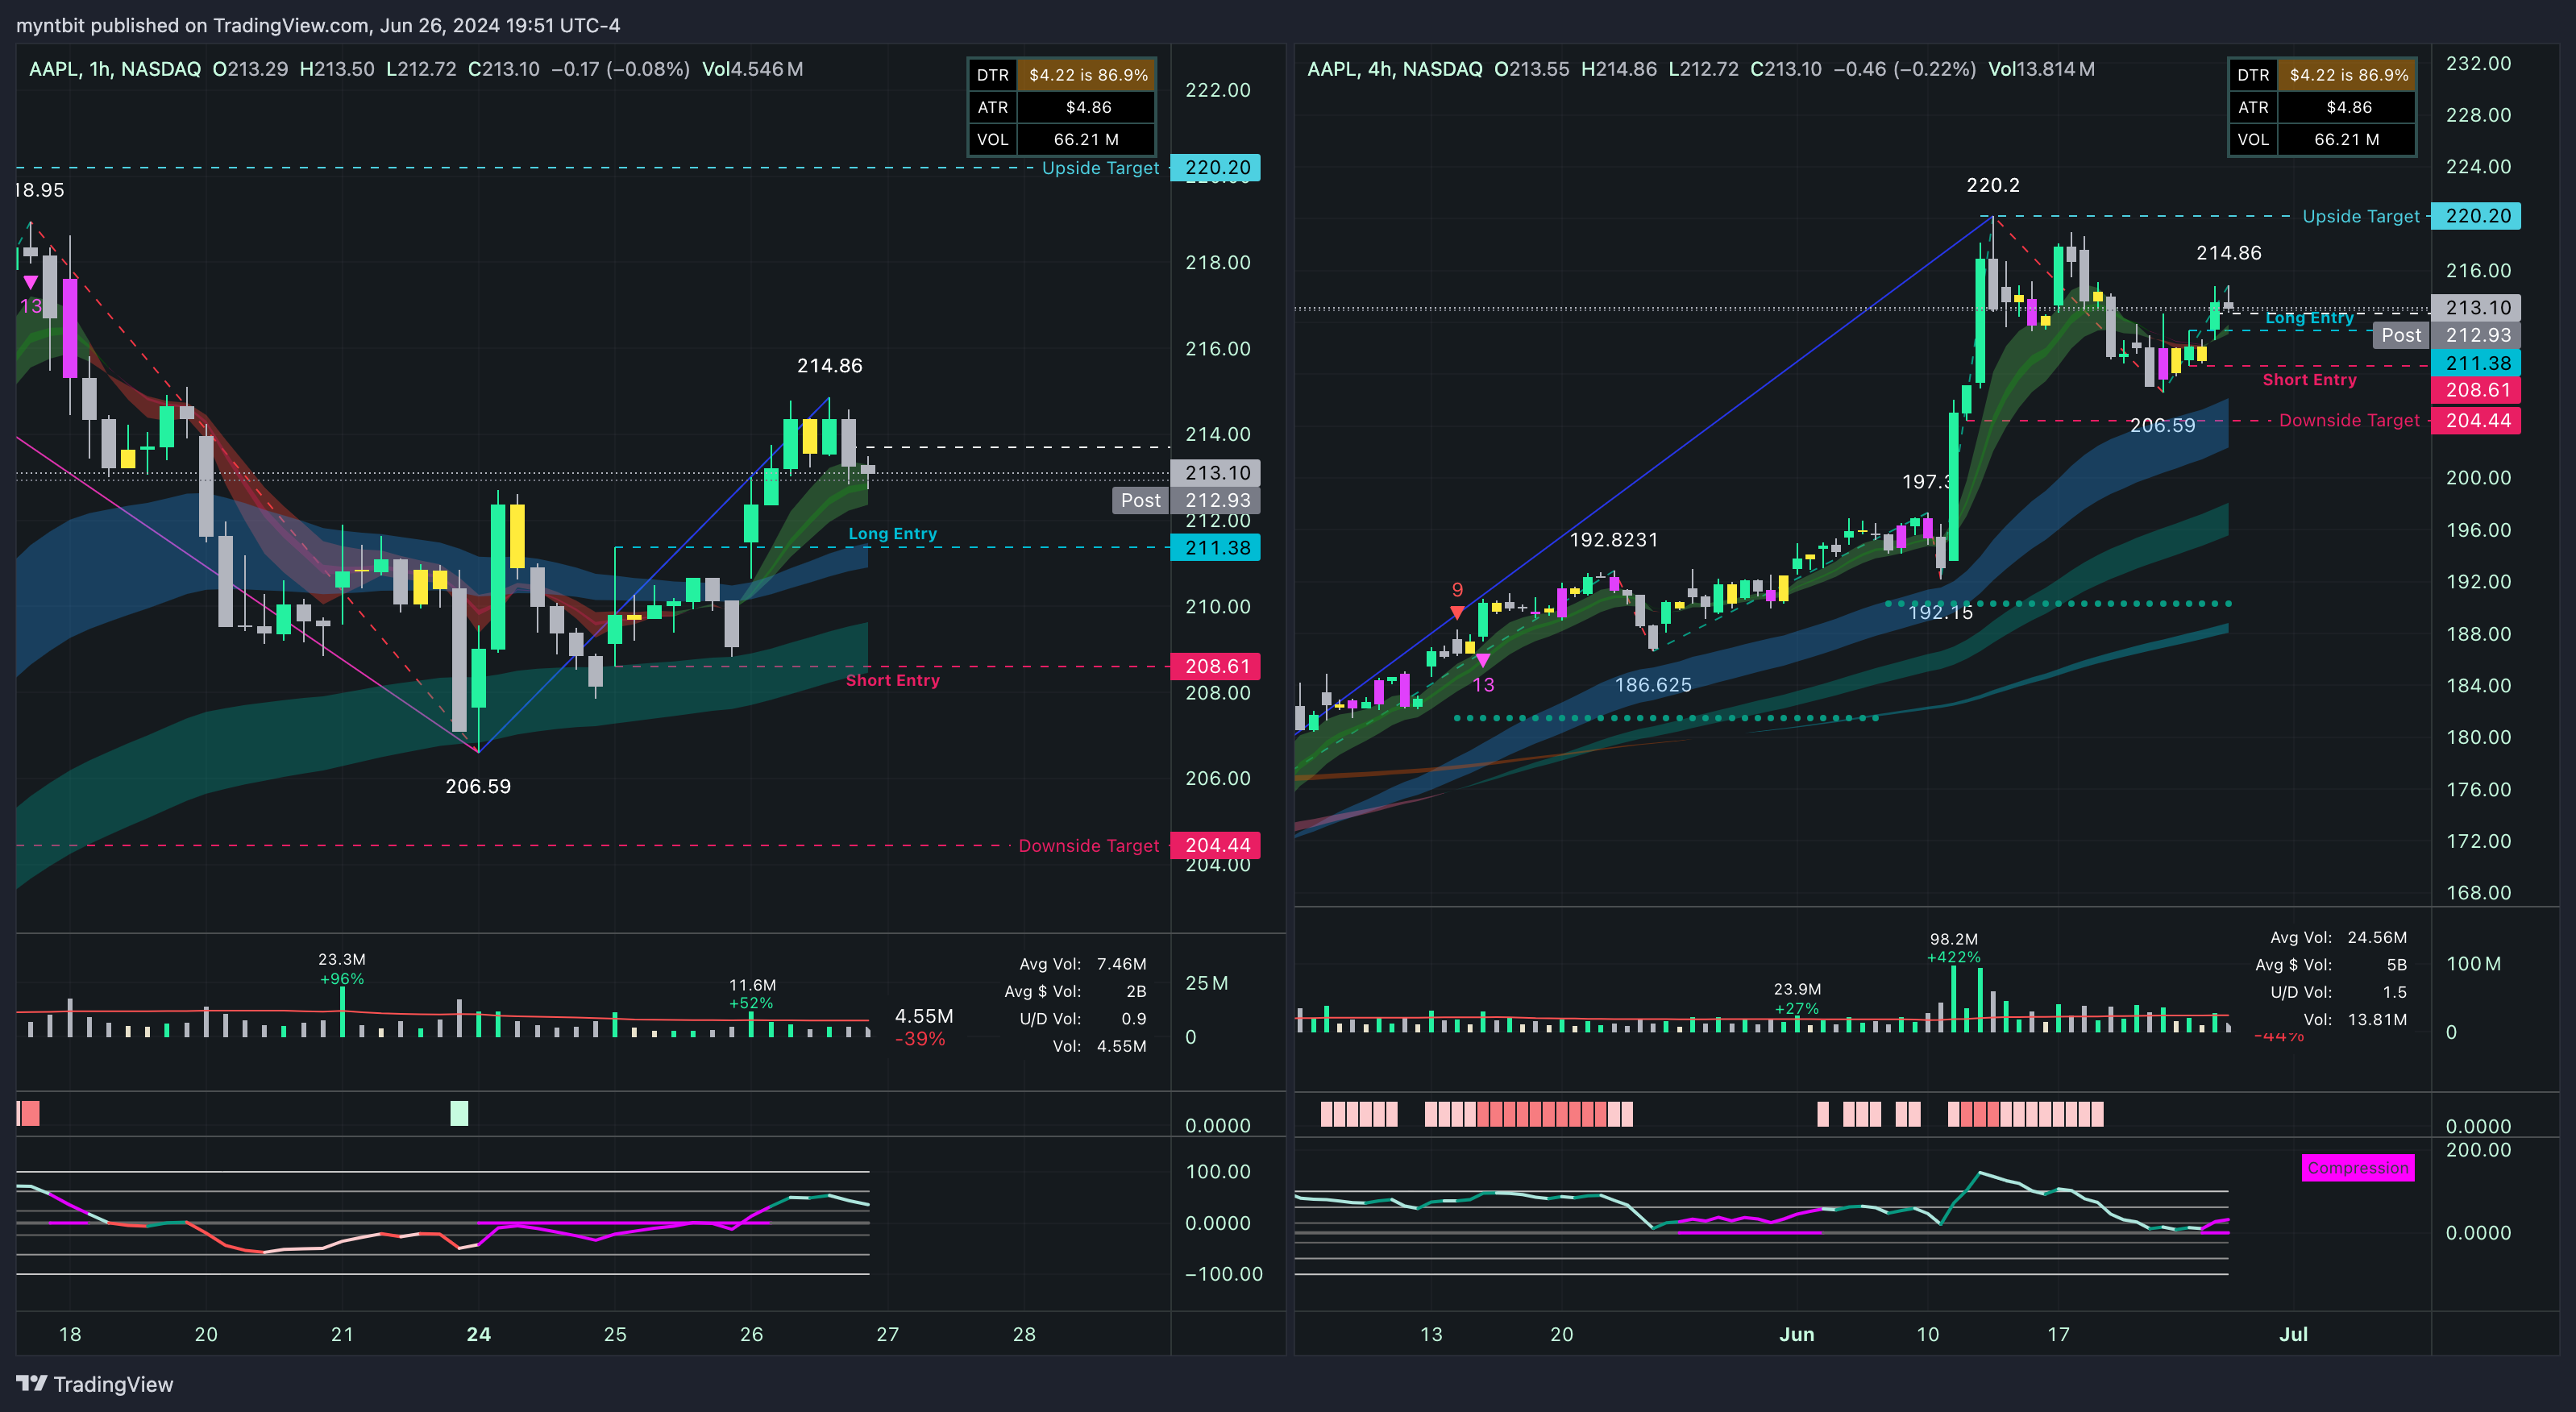Click the U/D Vol 1.5 stat
Image resolution: width=2576 pixels, height=1412 pixels.
tap(2338, 993)
